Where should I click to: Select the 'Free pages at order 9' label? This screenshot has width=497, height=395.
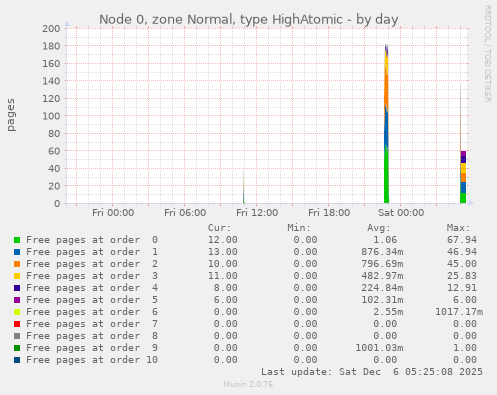pyautogui.click(x=92, y=348)
